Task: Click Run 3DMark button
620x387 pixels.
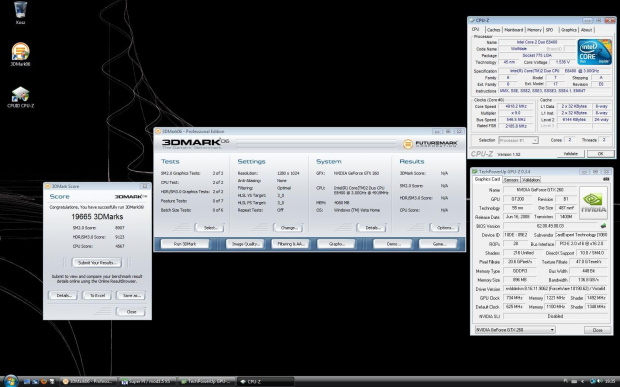Action: 185,244
